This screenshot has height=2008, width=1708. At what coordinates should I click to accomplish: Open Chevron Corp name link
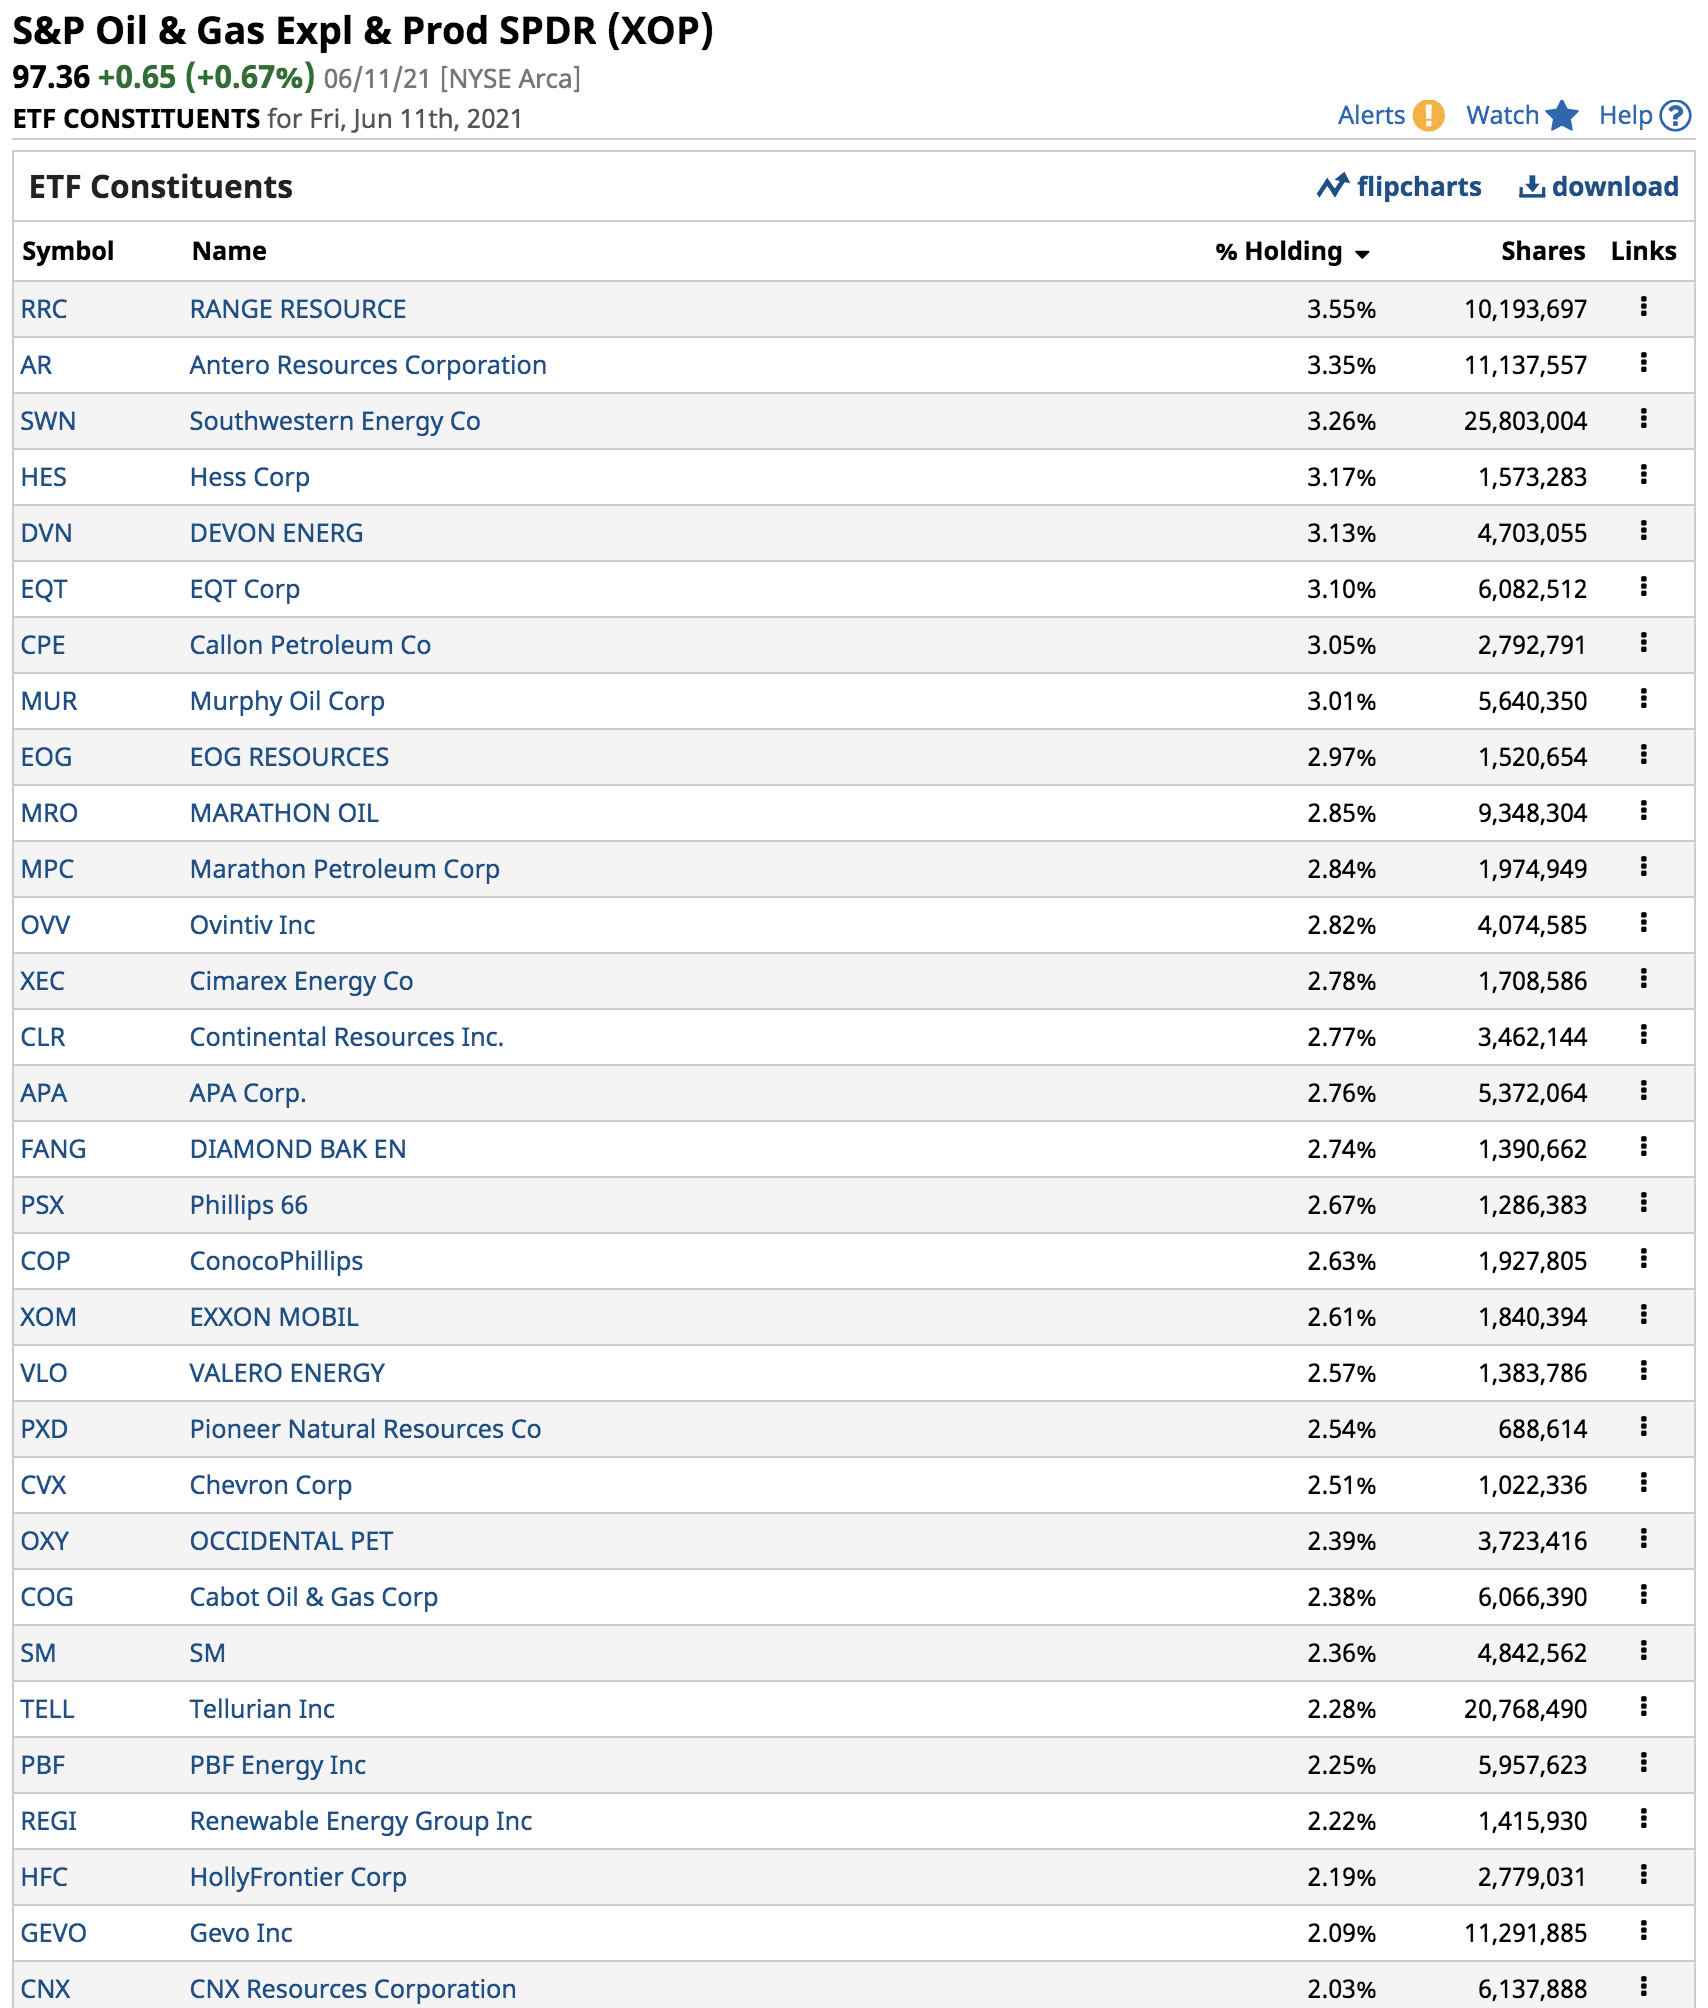(271, 1485)
